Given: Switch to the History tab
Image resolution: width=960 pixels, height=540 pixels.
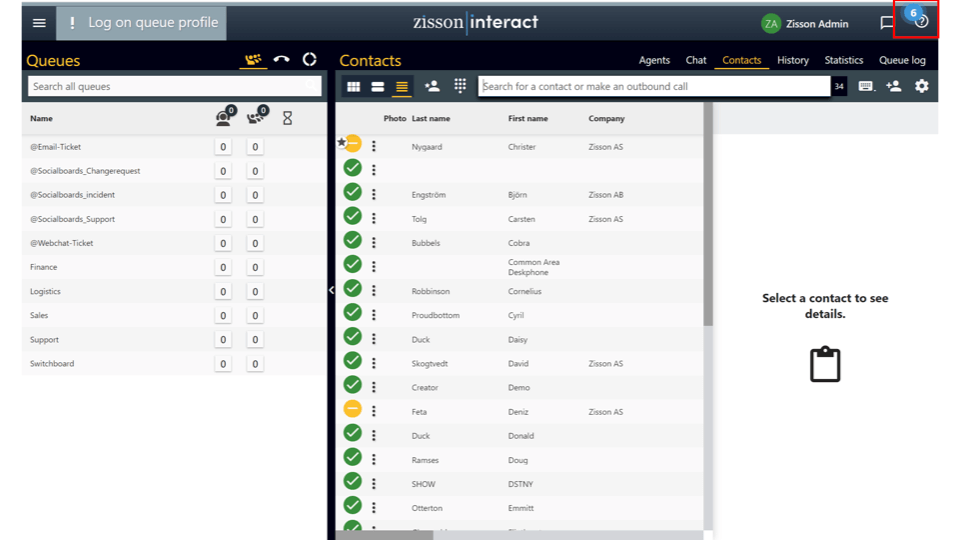Looking at the screenshot, I should pos(793,60).
